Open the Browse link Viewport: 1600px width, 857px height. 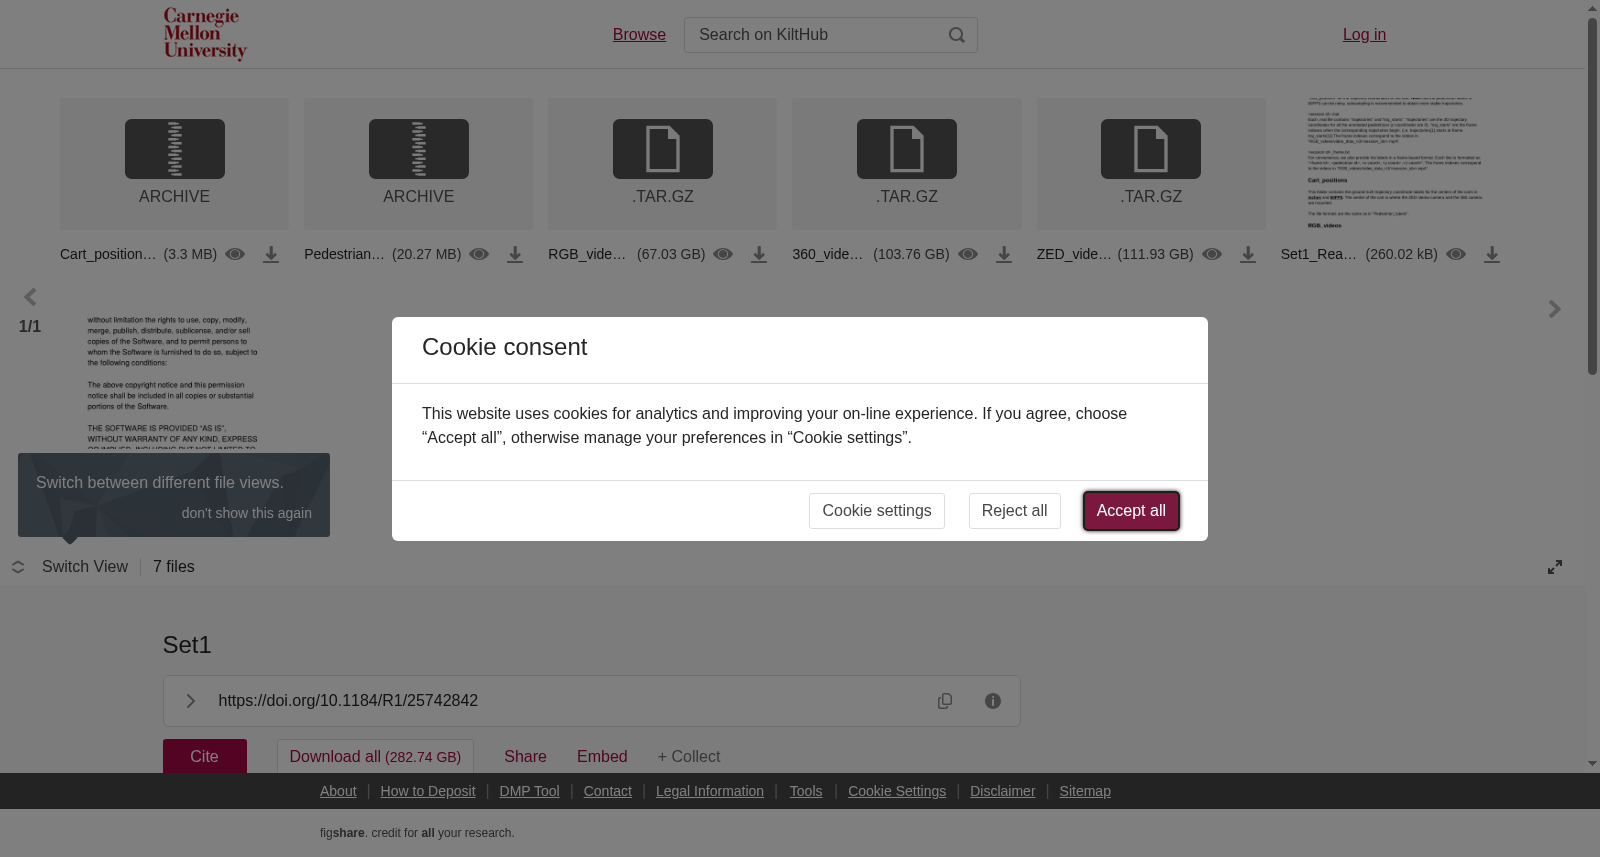click(639, 35)
